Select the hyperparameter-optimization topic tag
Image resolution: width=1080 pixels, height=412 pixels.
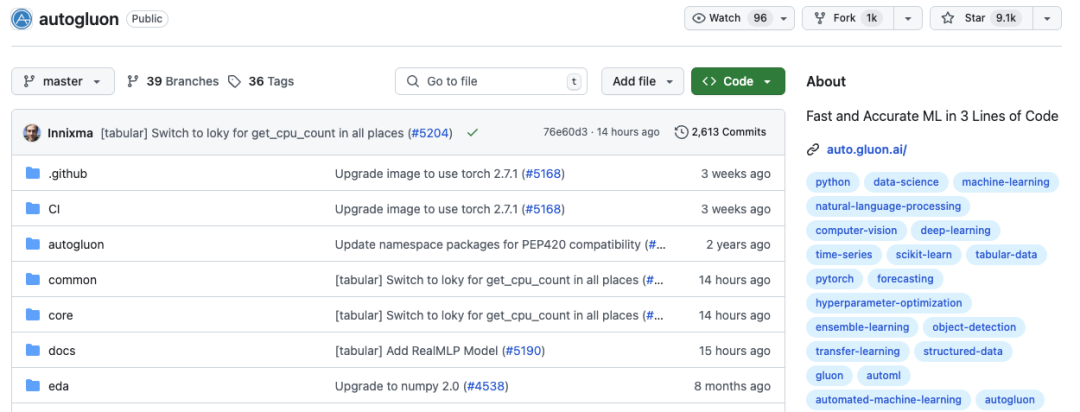pos(889,302)
